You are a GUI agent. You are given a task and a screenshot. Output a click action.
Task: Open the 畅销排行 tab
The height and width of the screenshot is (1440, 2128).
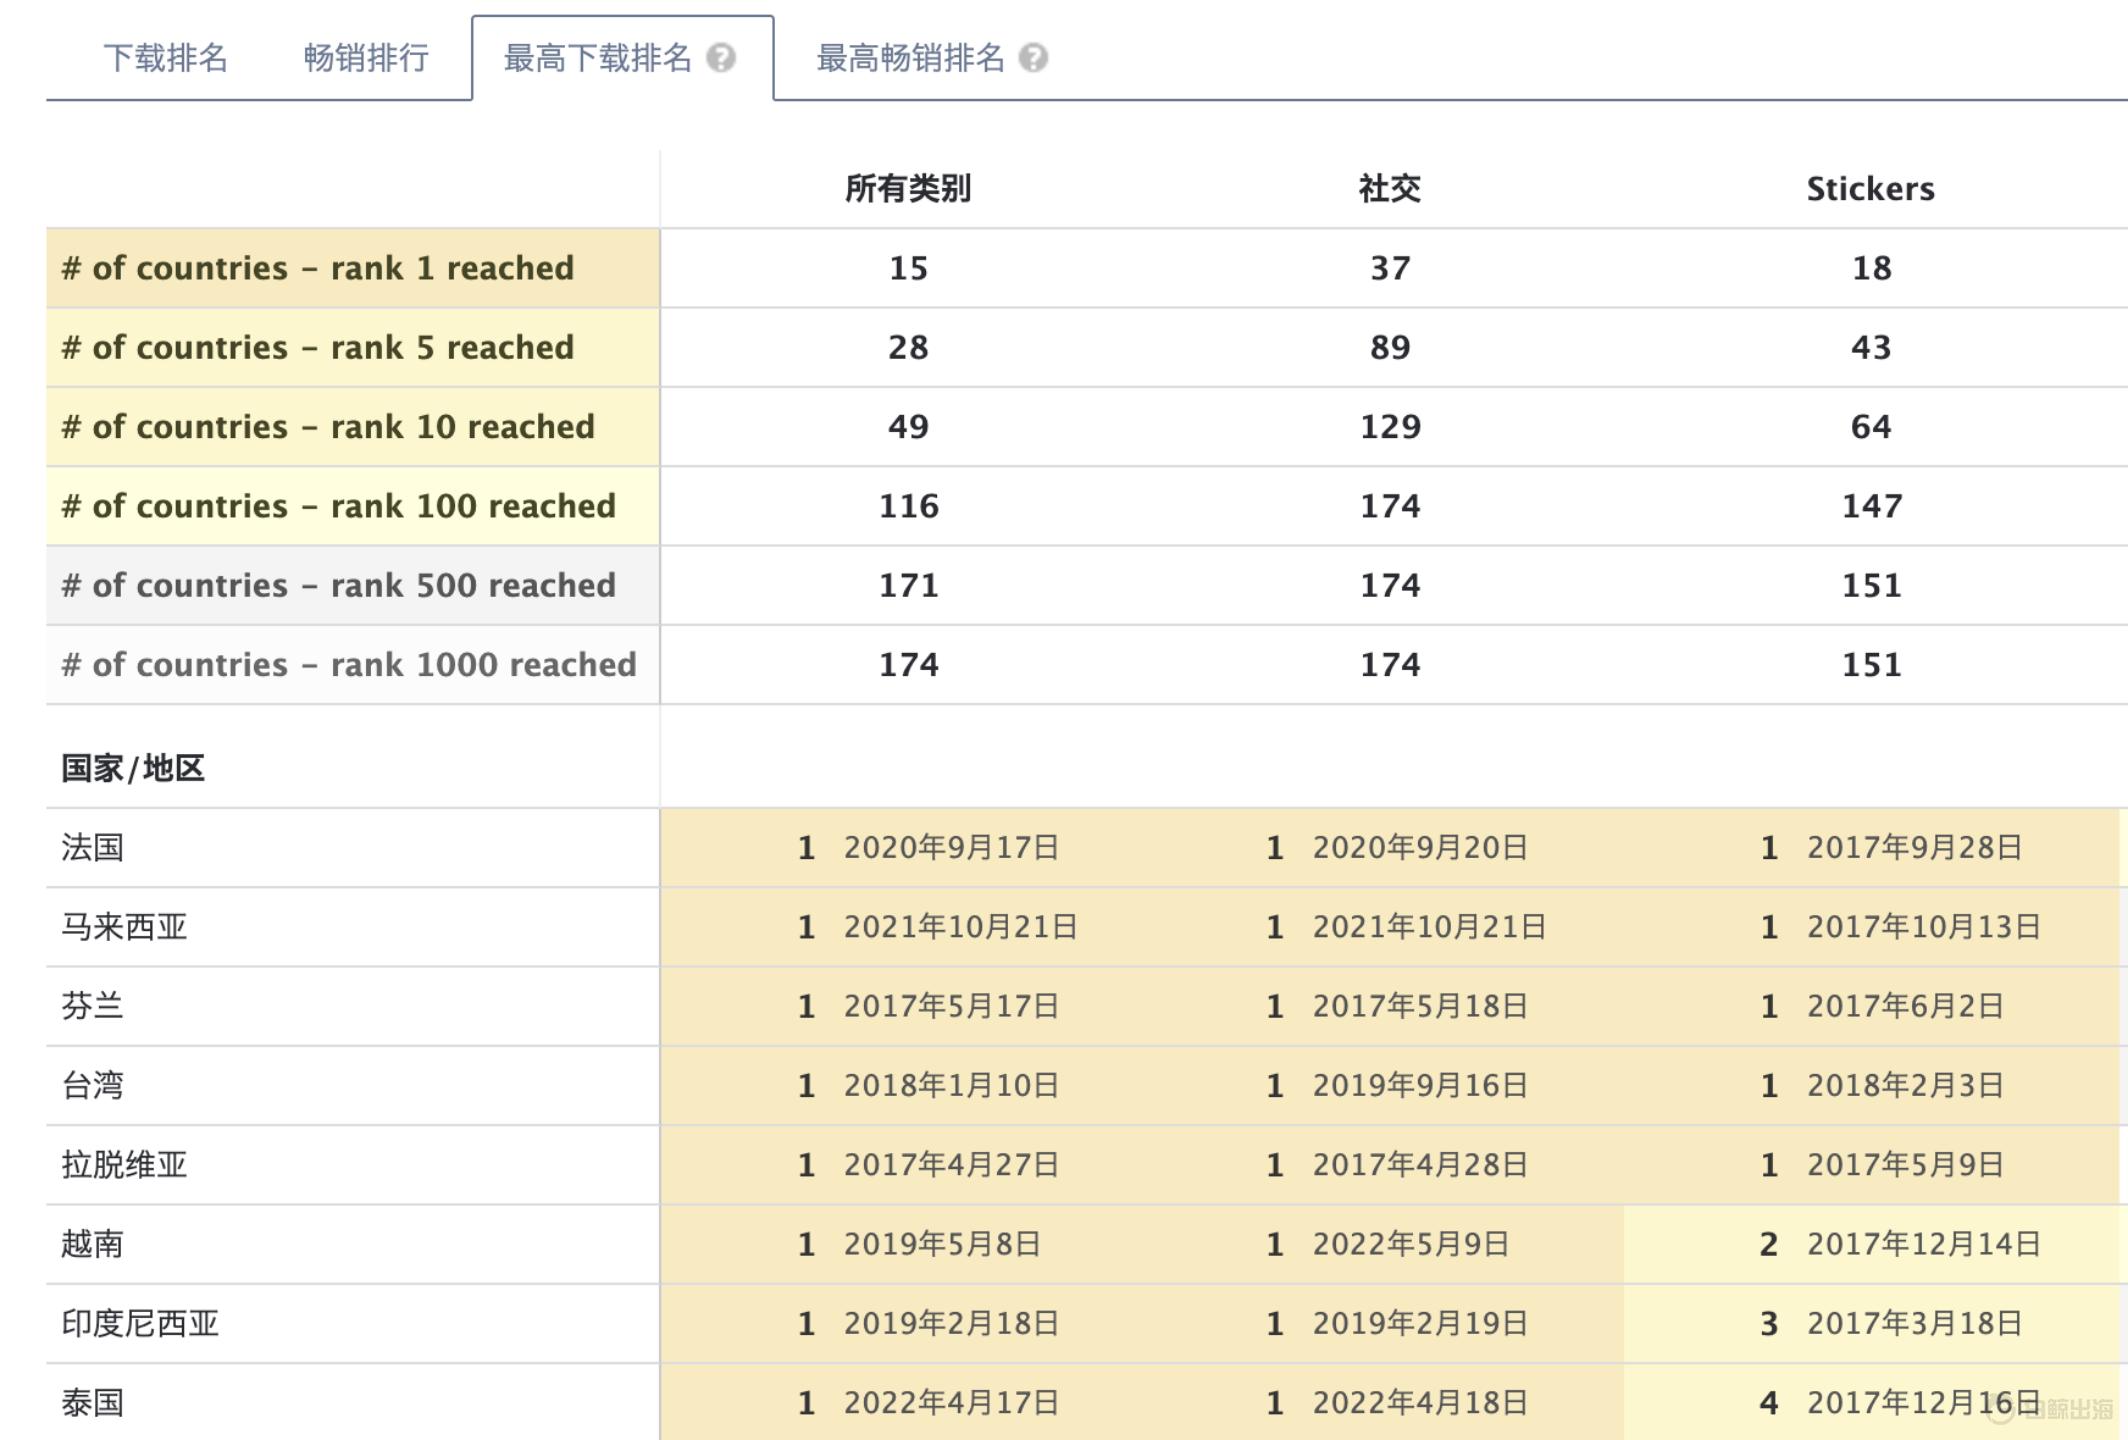(x=366, y=58)
